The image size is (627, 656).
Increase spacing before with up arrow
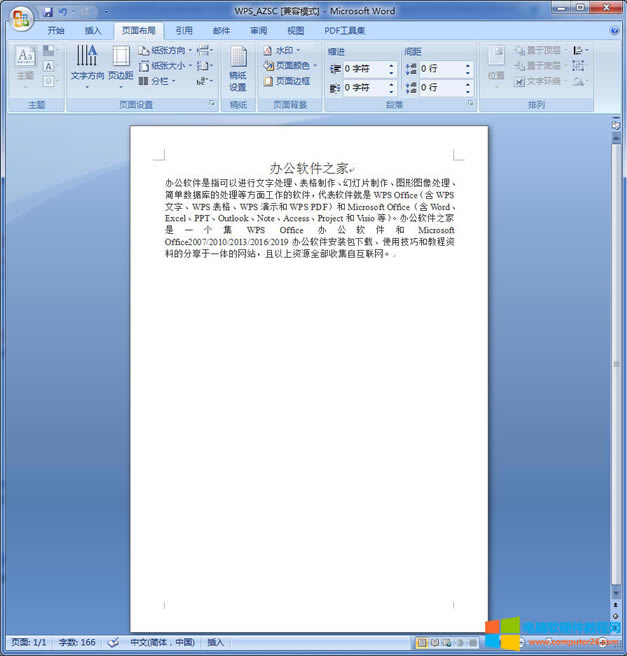[468, 66]
